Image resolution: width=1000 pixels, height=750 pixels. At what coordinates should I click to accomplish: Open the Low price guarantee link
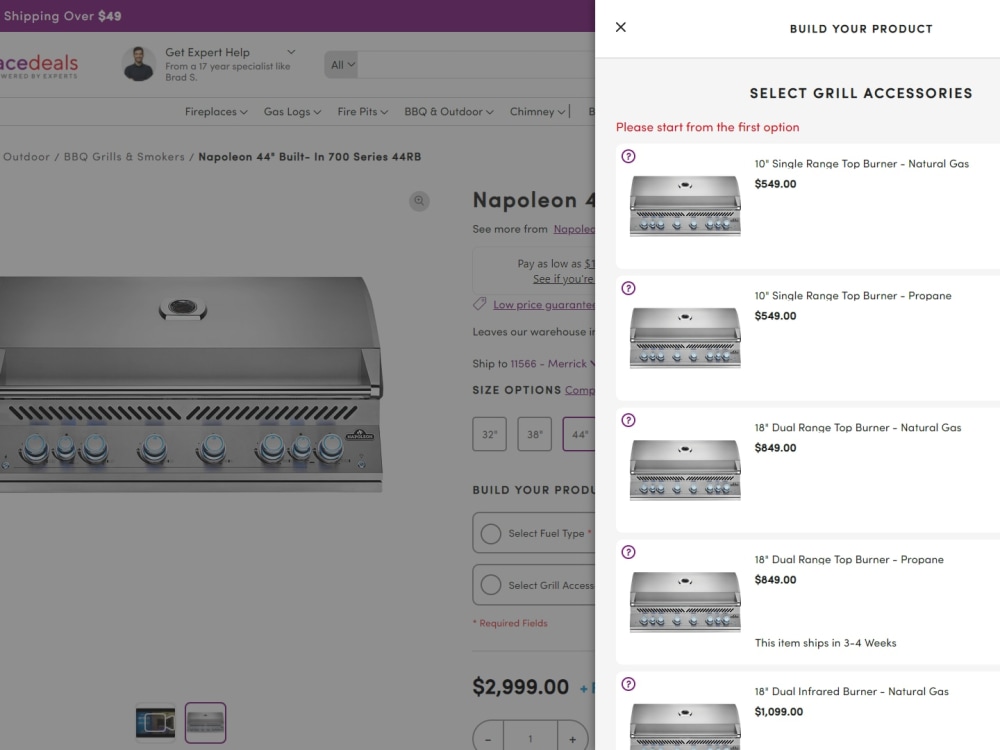point(544,305)
